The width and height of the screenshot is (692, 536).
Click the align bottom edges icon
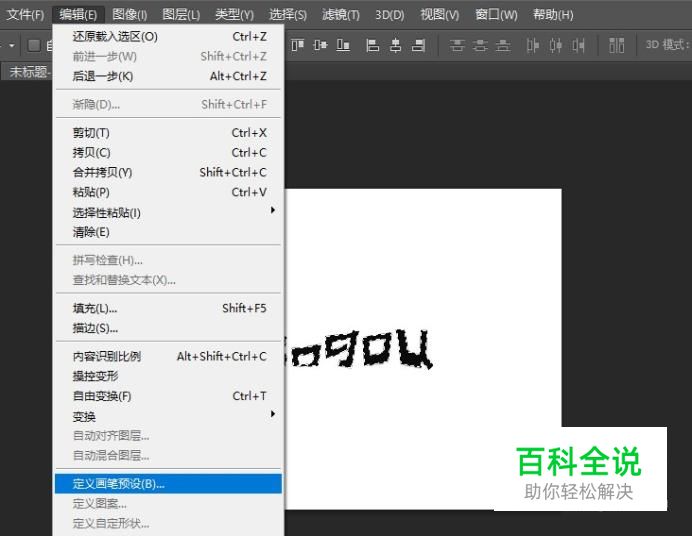[x=343, y=45]
